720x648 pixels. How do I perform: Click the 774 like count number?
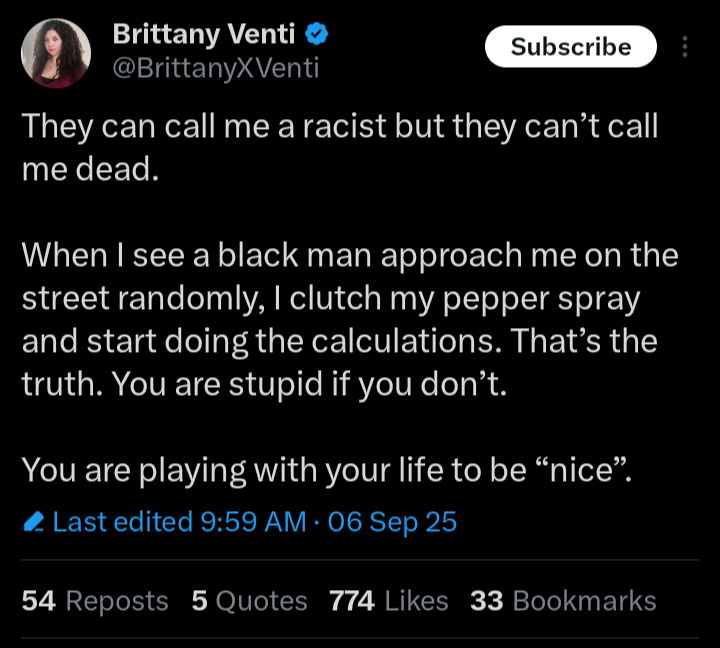(351, 601)
